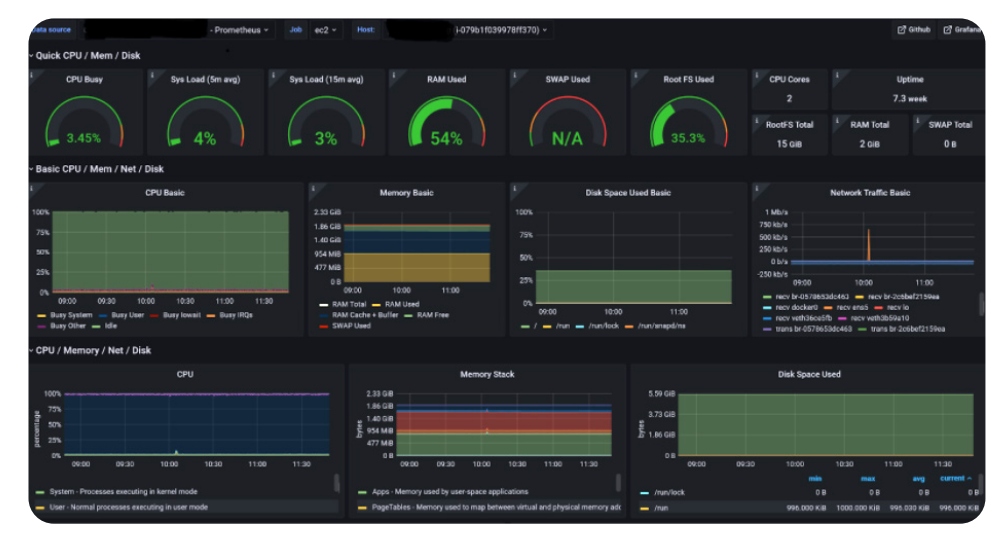The height and width of the screenshot is (542, 1008).
Task: Open info icon on Memory Basic panel
Action: coord(313,188)
